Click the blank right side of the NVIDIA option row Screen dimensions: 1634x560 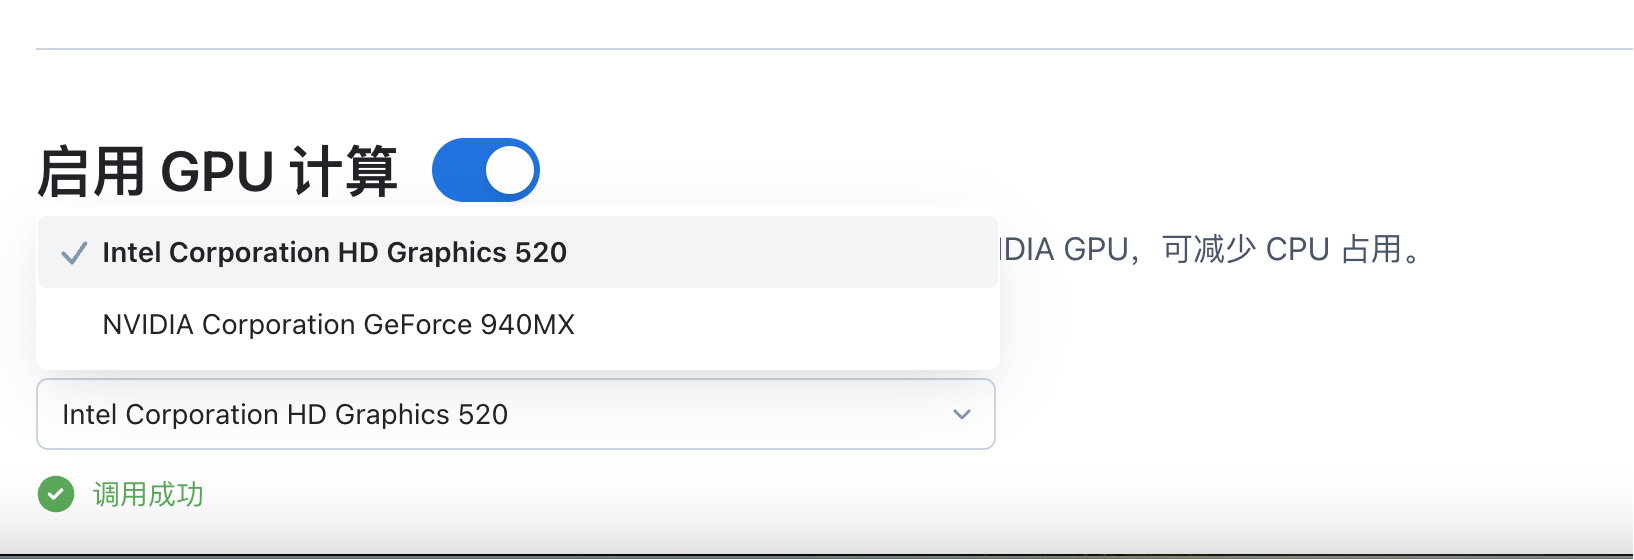click(x=800, y=325)
